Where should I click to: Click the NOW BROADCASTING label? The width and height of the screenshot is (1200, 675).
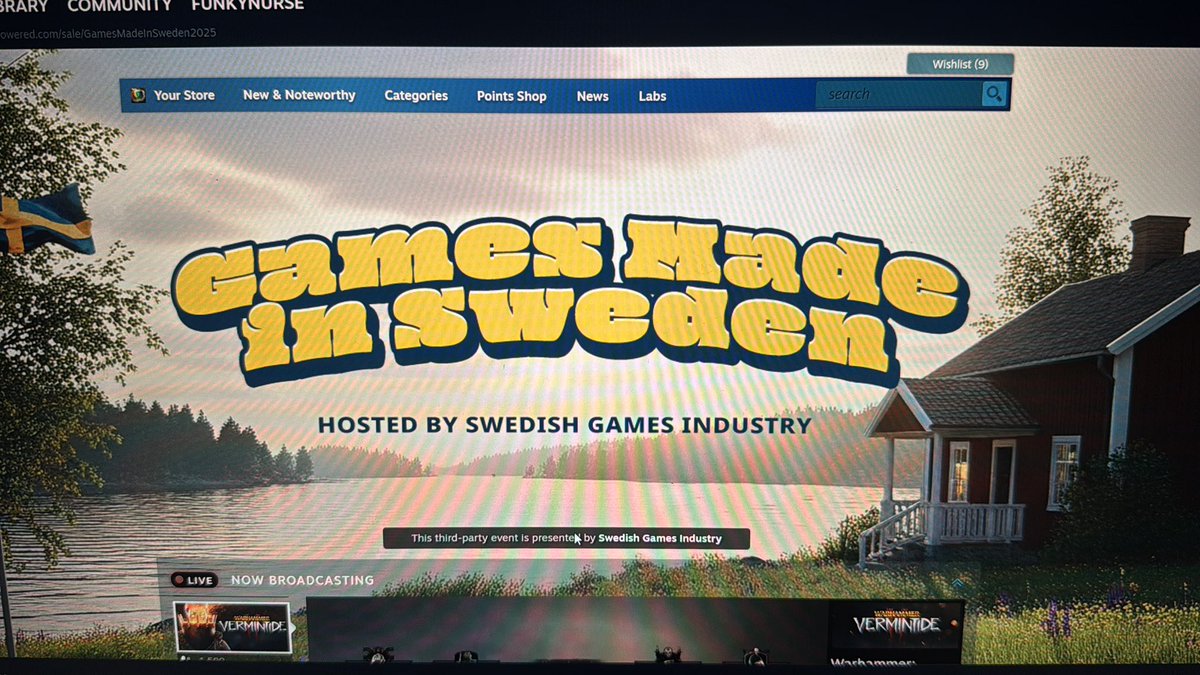click(x=302, y=580)
